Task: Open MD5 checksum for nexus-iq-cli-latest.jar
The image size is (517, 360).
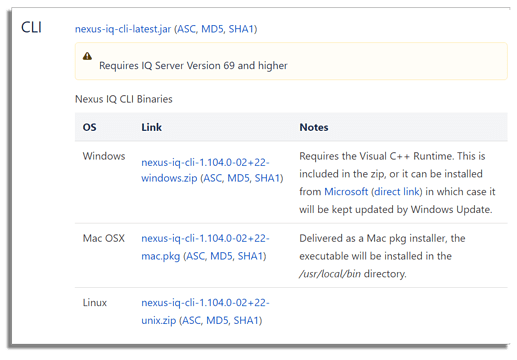Action: tap(212, 29)
